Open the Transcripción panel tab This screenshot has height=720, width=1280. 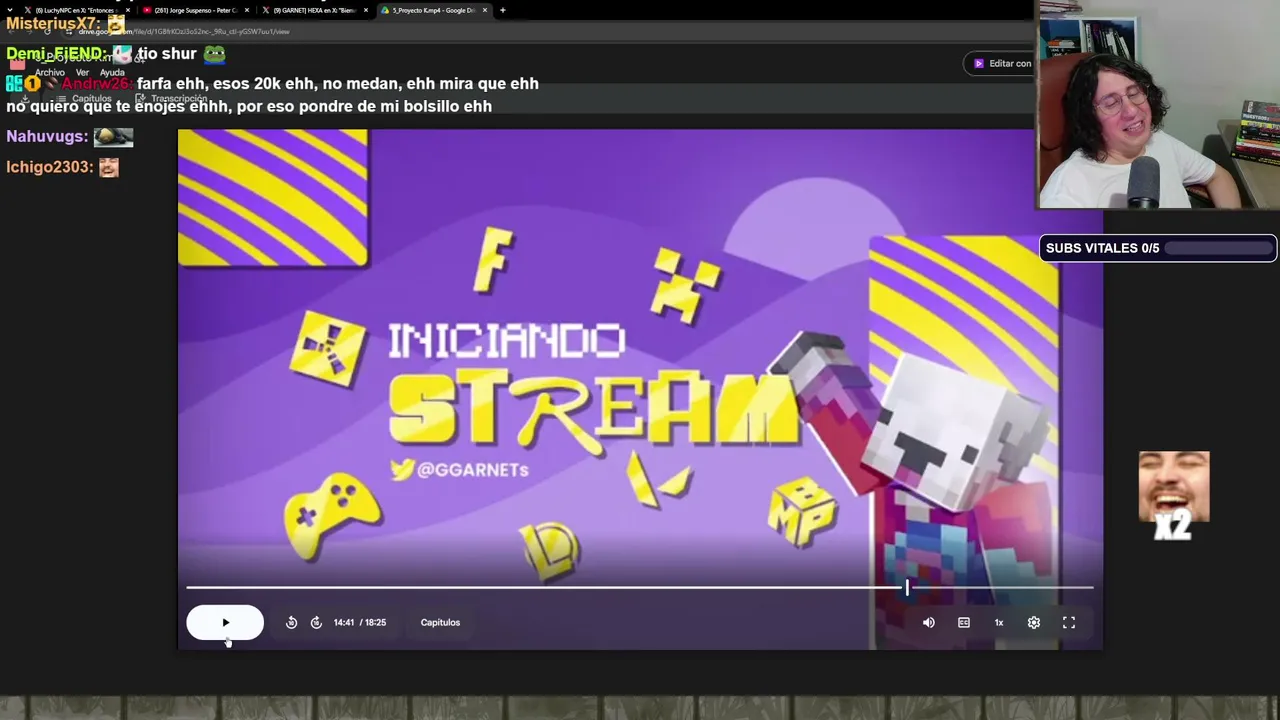pyautogui.click(x=172, y=99)
